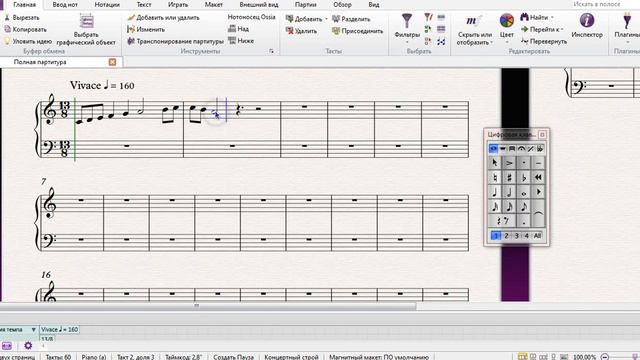
Task: Select the half note on keypad
Action: [509, 192]
